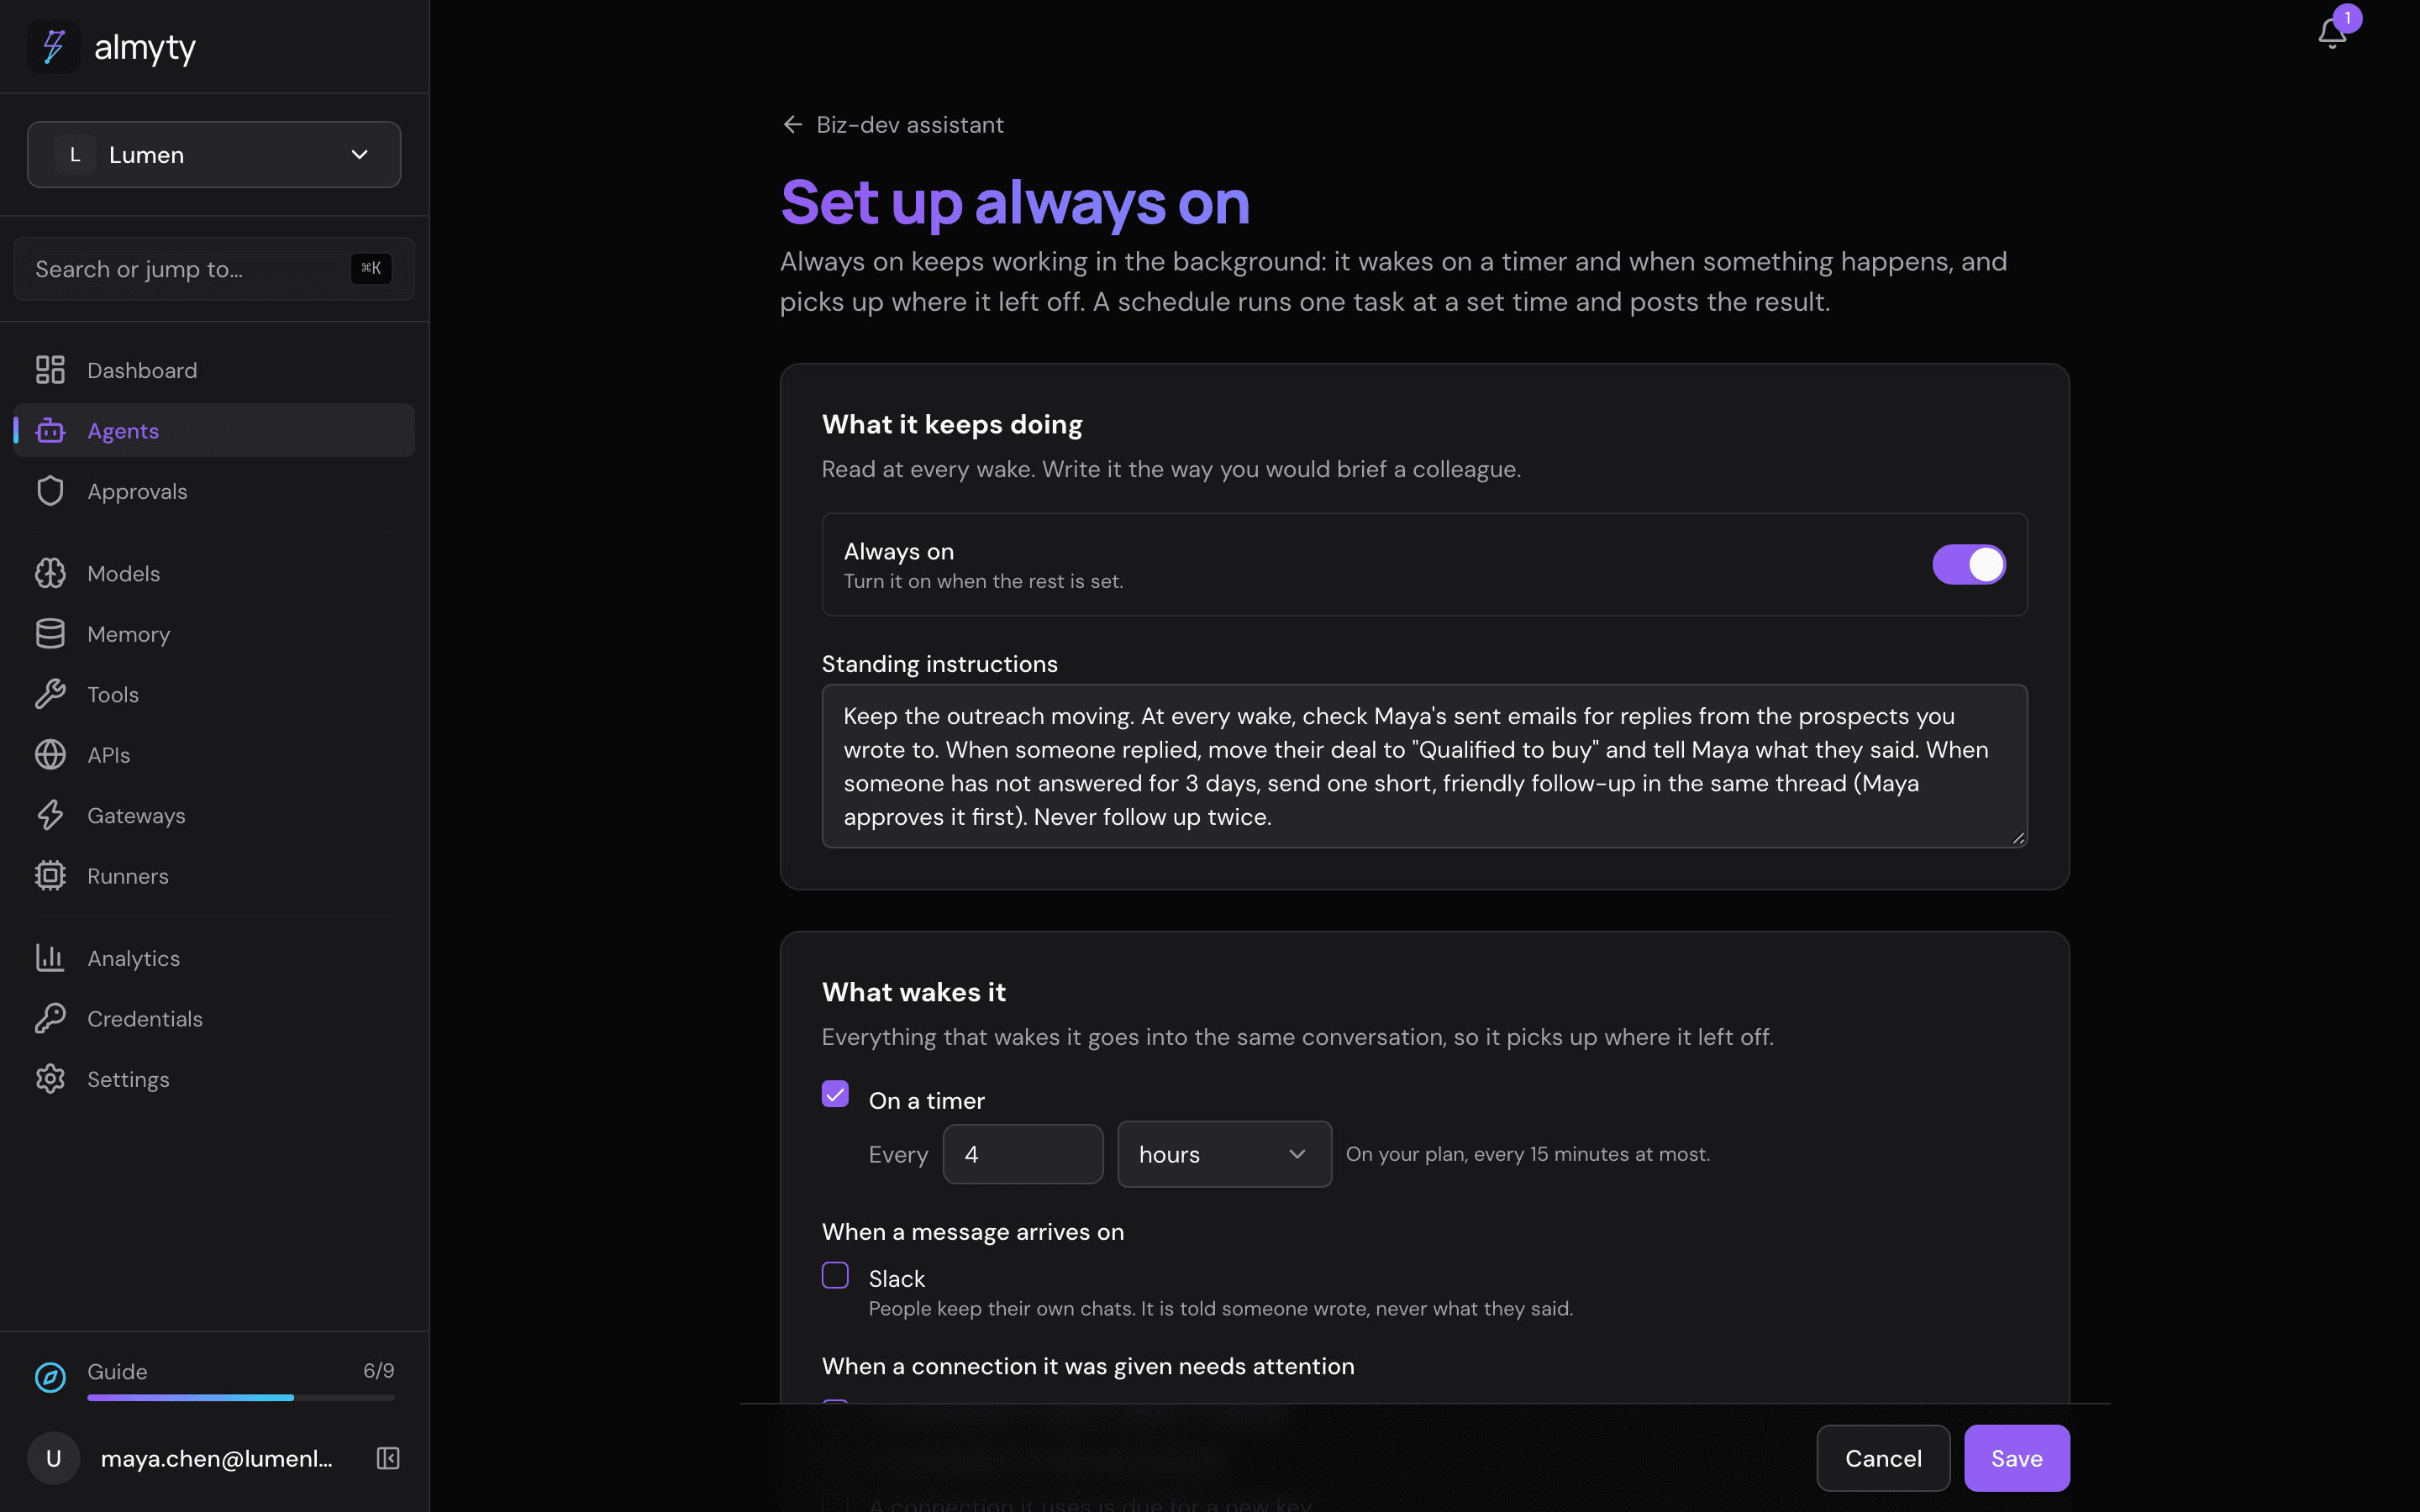Click the Agents robot icon
Image resolution: width=2420 pixels, height=1512 pixels.
pyautogui.click(x=50, y=431)
